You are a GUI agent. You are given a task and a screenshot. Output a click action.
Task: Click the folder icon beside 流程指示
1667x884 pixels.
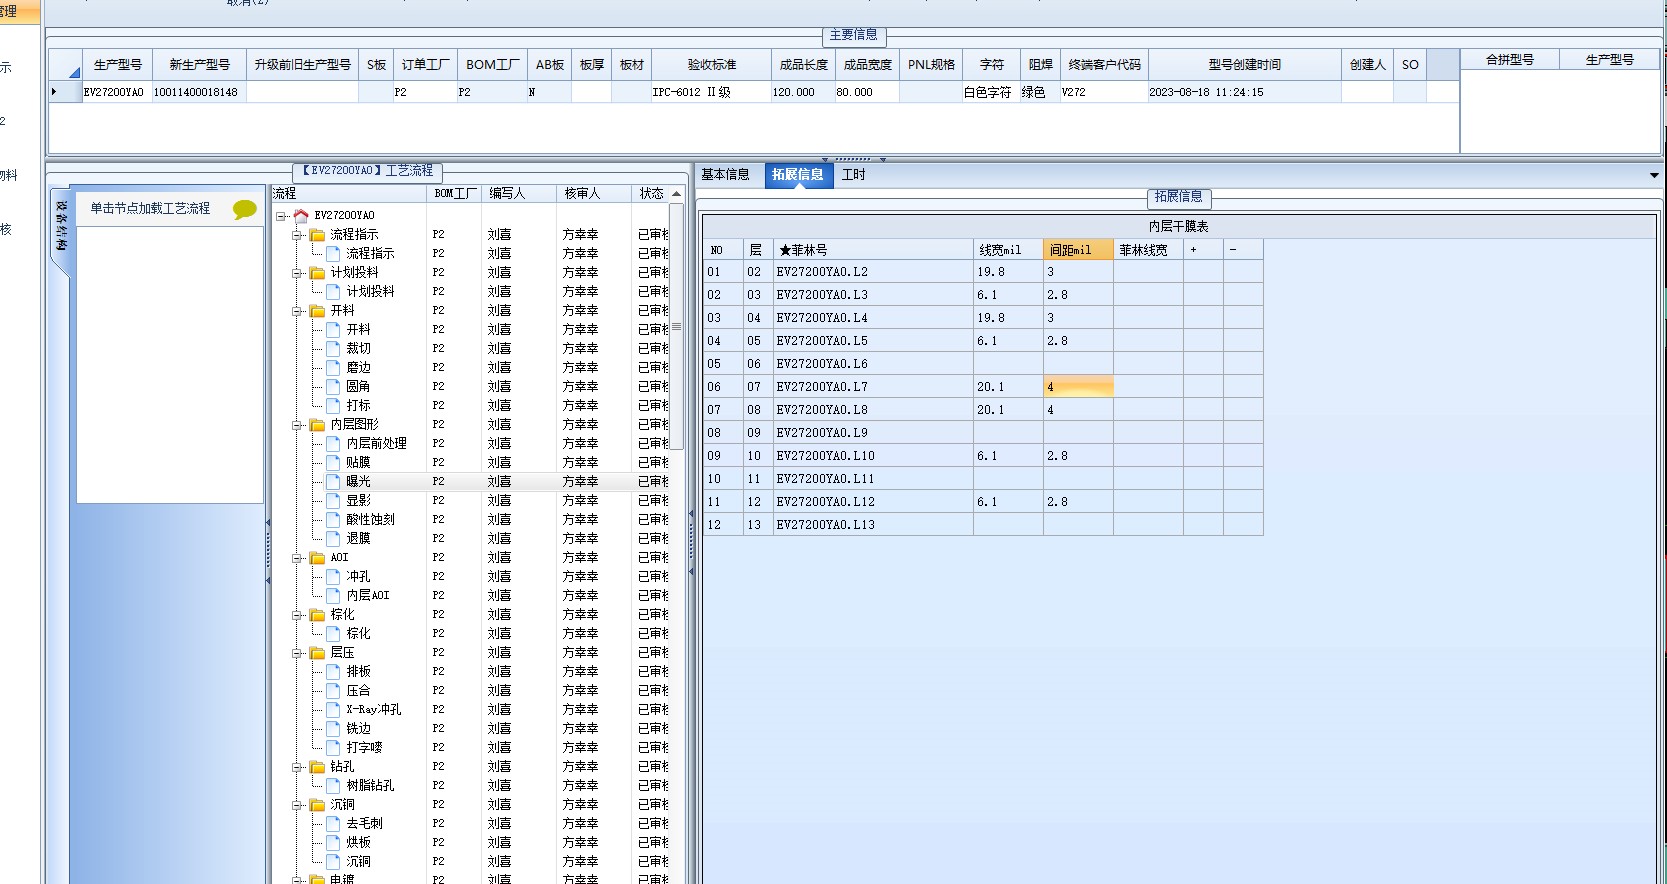pyautogui.click(x=317, y=234)
